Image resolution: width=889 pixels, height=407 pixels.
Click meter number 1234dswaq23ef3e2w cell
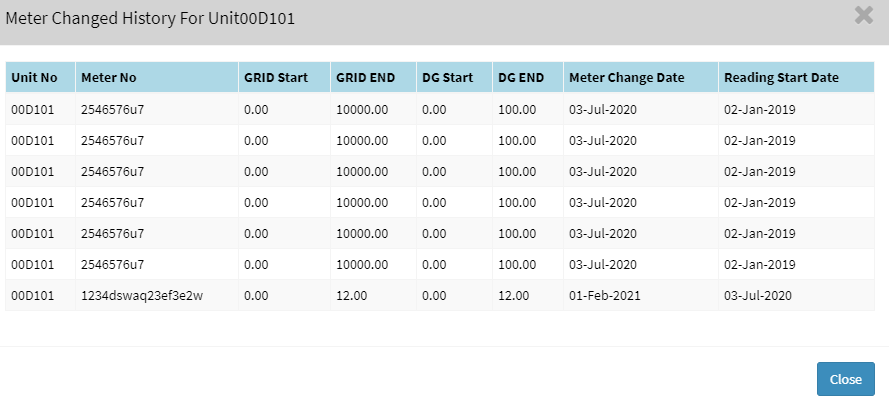[140, 296]
